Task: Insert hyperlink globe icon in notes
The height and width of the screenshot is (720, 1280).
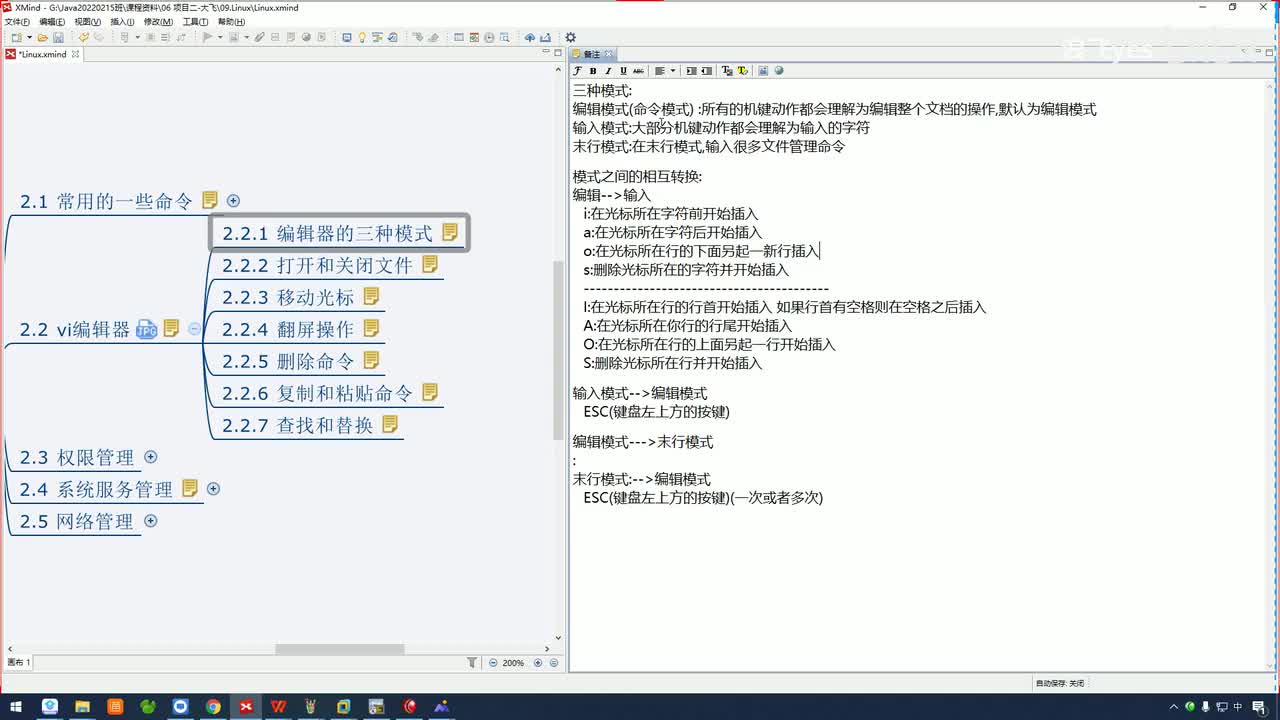Action: point(779,71)
